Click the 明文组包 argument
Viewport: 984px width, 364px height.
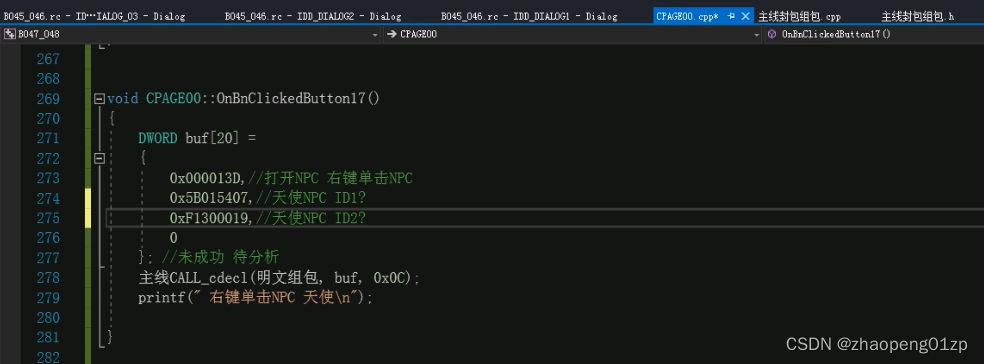coord(287,277)
